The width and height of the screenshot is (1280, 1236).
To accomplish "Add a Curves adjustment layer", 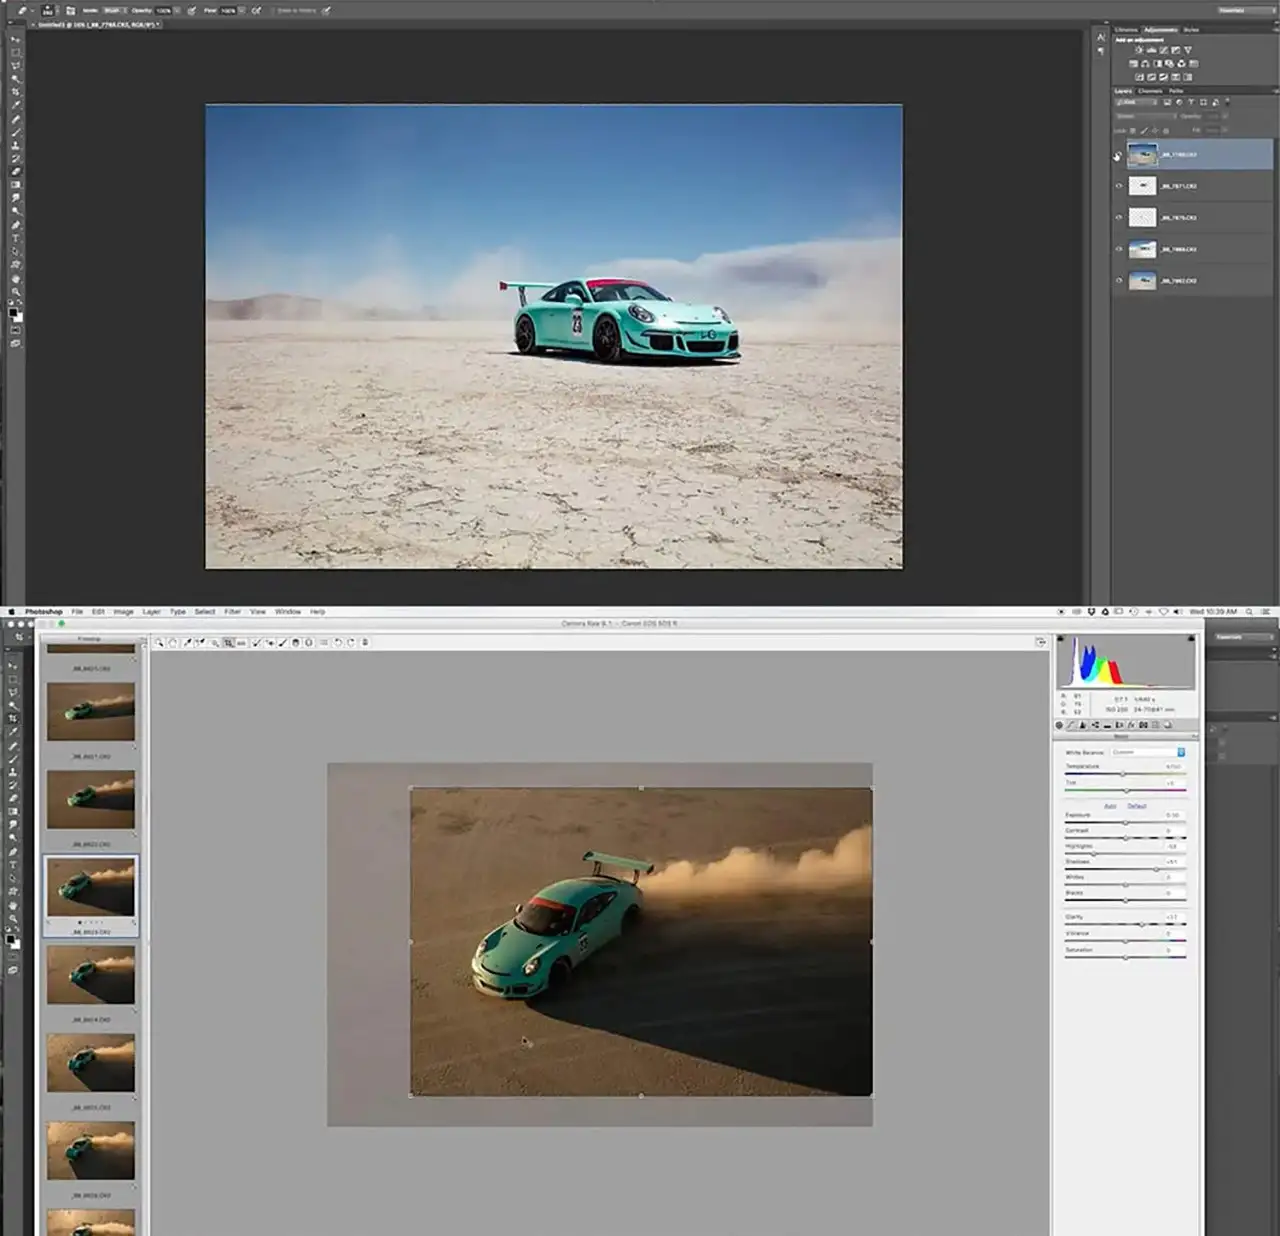I will (1163, 50).
